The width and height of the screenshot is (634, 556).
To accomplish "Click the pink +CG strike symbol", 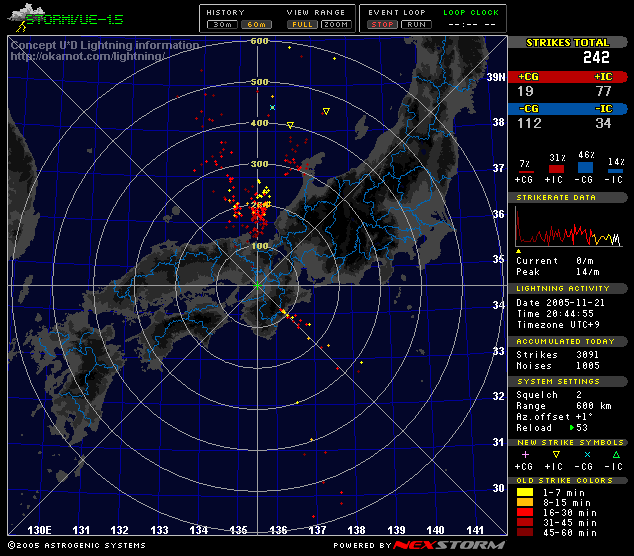I will [524, 454].
